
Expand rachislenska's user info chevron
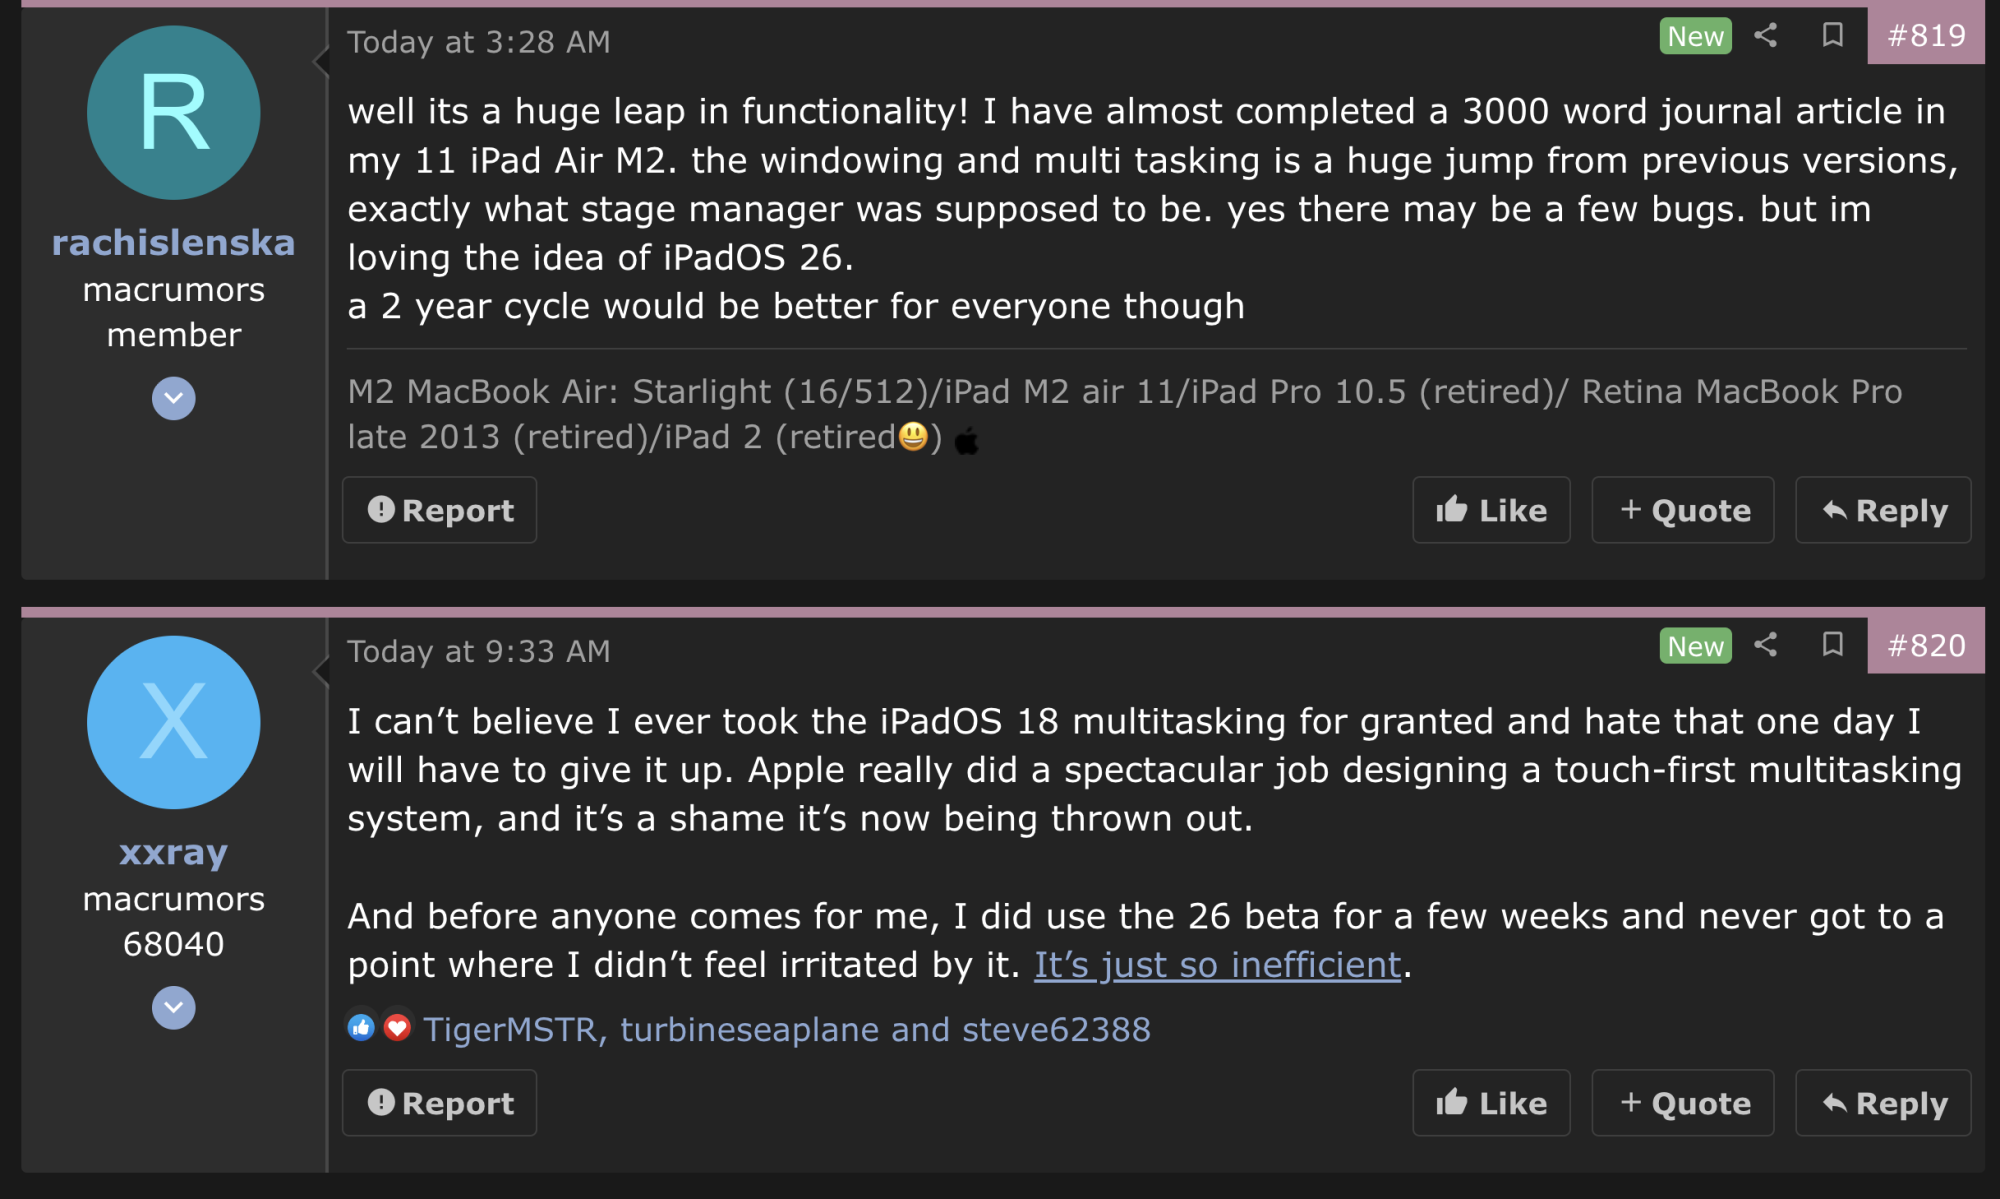pyautogui.click(x=174, y=398)
